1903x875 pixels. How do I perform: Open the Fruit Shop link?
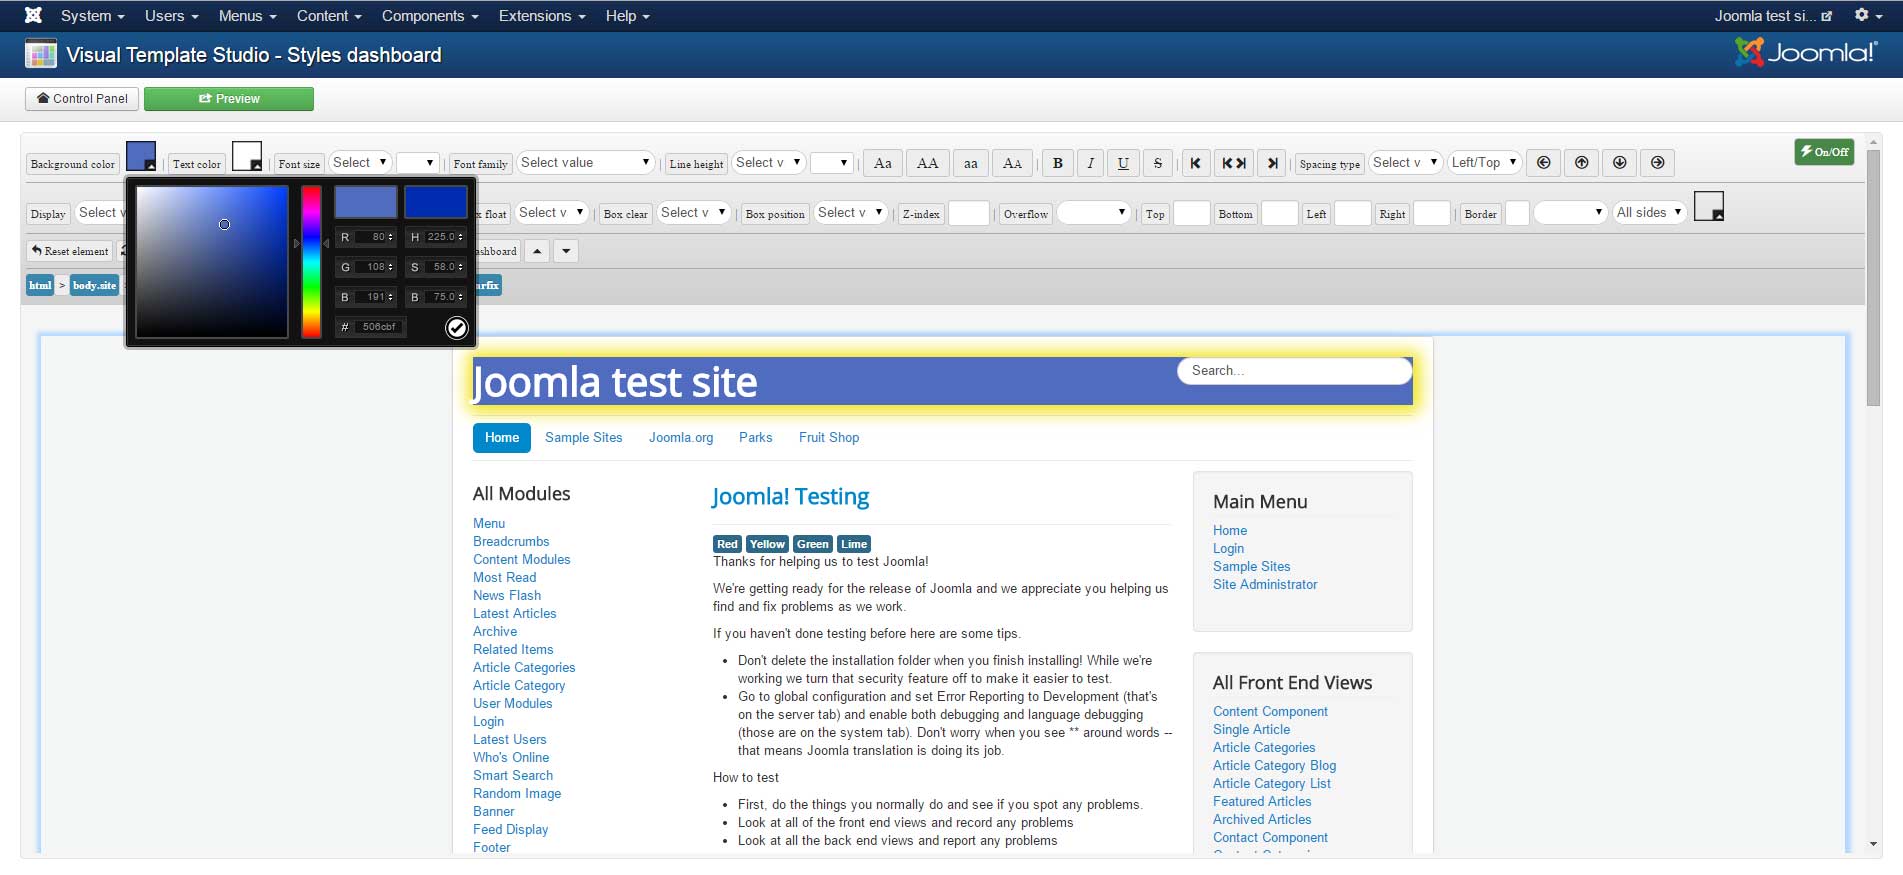(829, 437)
